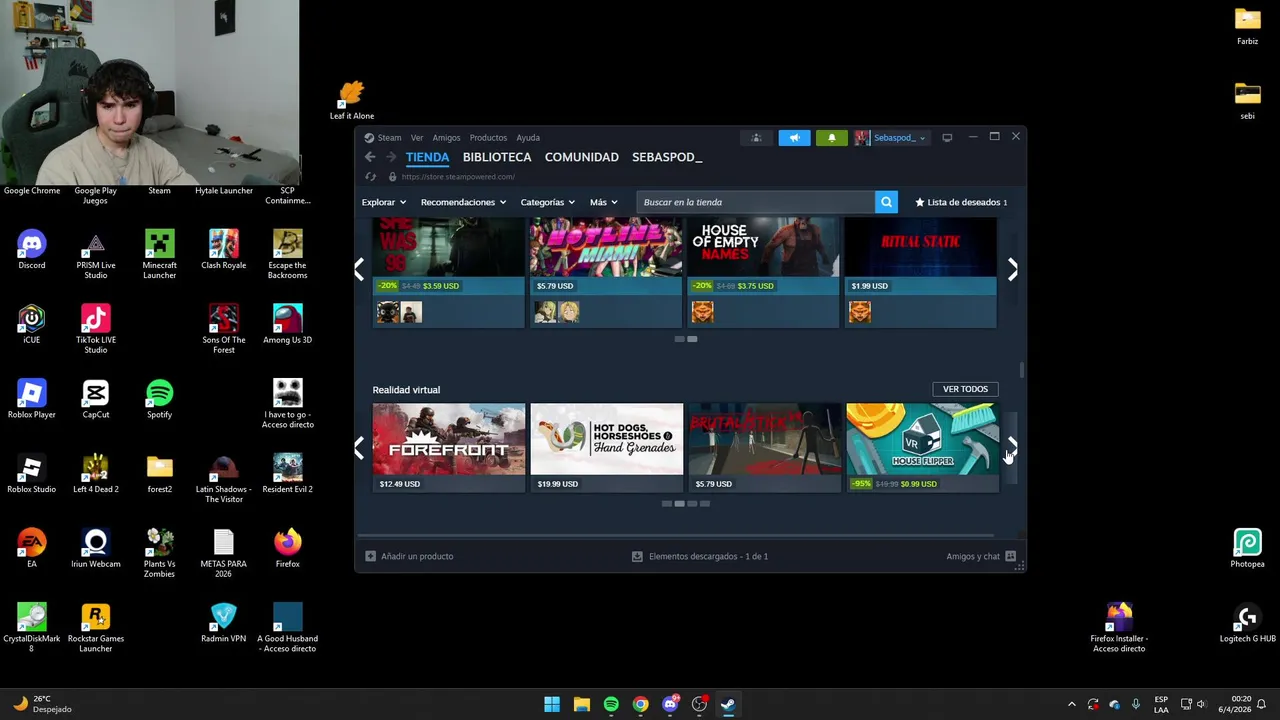Go back with Steam's back arrow

tap(370, 157)
